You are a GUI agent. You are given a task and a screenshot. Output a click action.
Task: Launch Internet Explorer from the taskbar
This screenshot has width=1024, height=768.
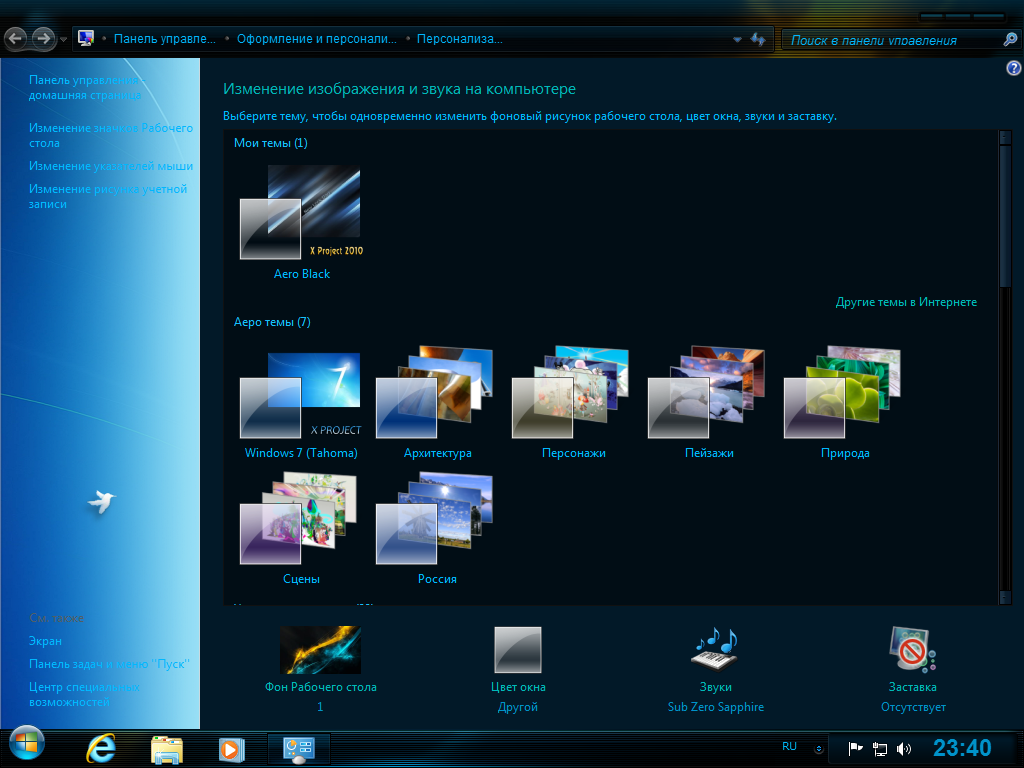pyautogui.click(x=101, y=748)
